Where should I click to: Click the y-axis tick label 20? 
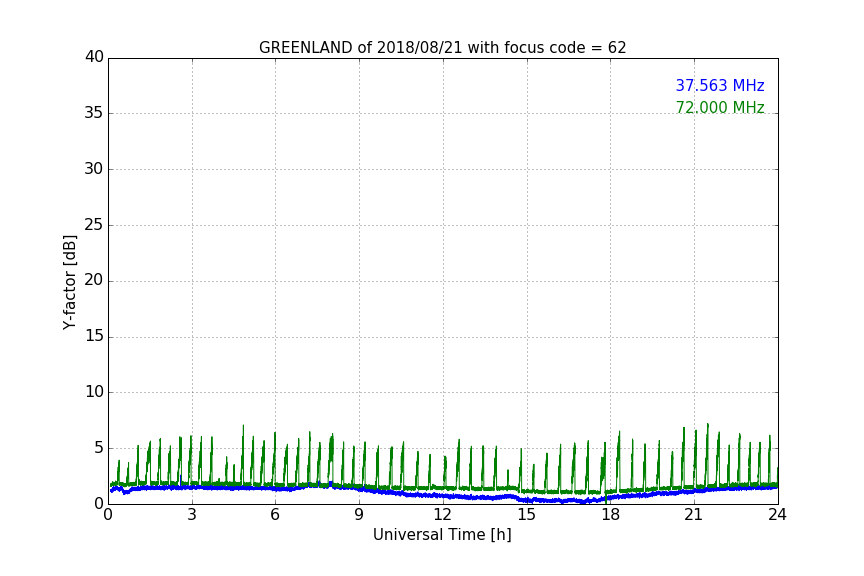coord(94,281)
